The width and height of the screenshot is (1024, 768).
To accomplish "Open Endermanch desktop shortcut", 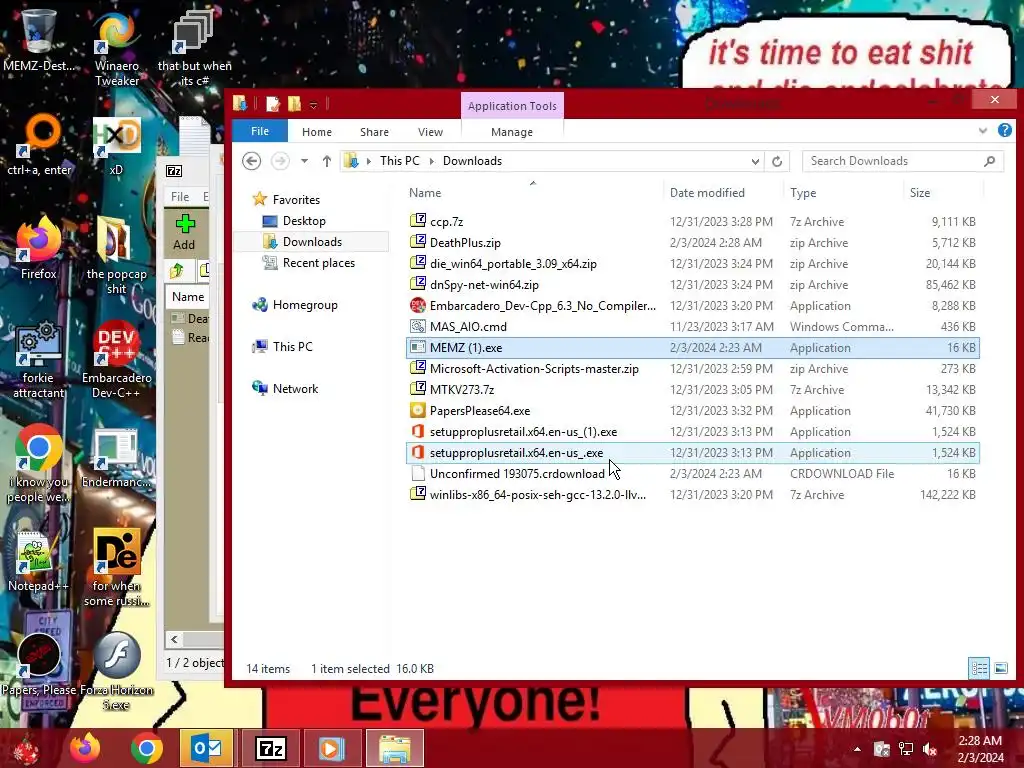I will pyautogui.click(x=116, y=457).
